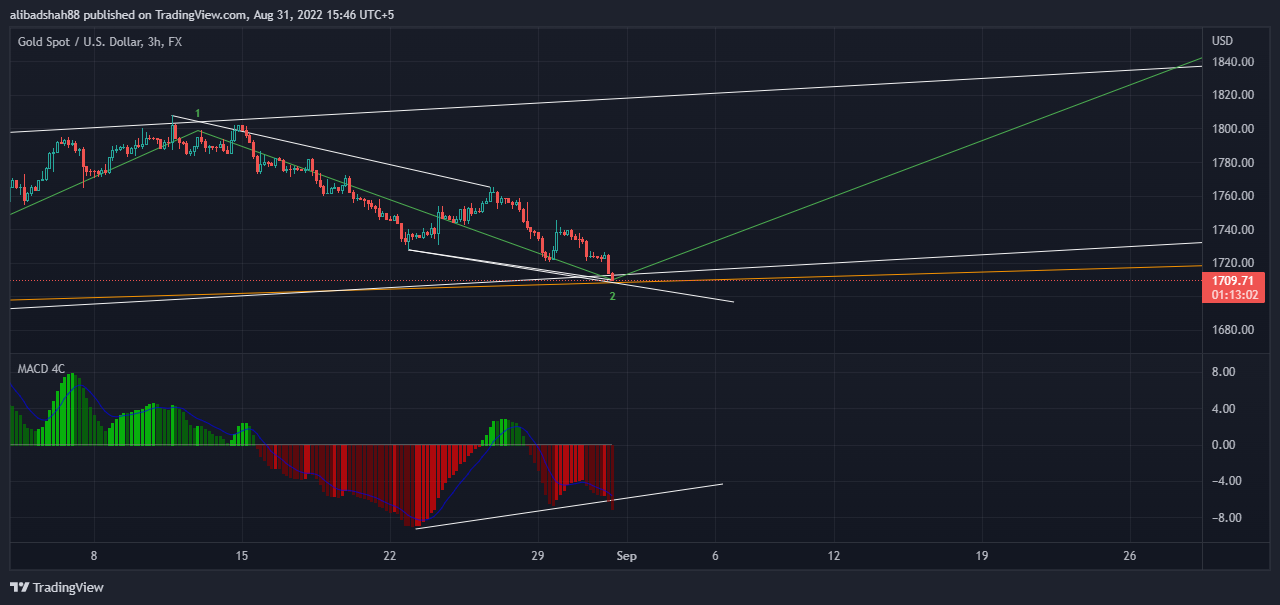Image resolution: width=1280 pixels, height=605 pixels.
Task: Click the MACD 4.00 scale value
Action: coord(1225,409)
